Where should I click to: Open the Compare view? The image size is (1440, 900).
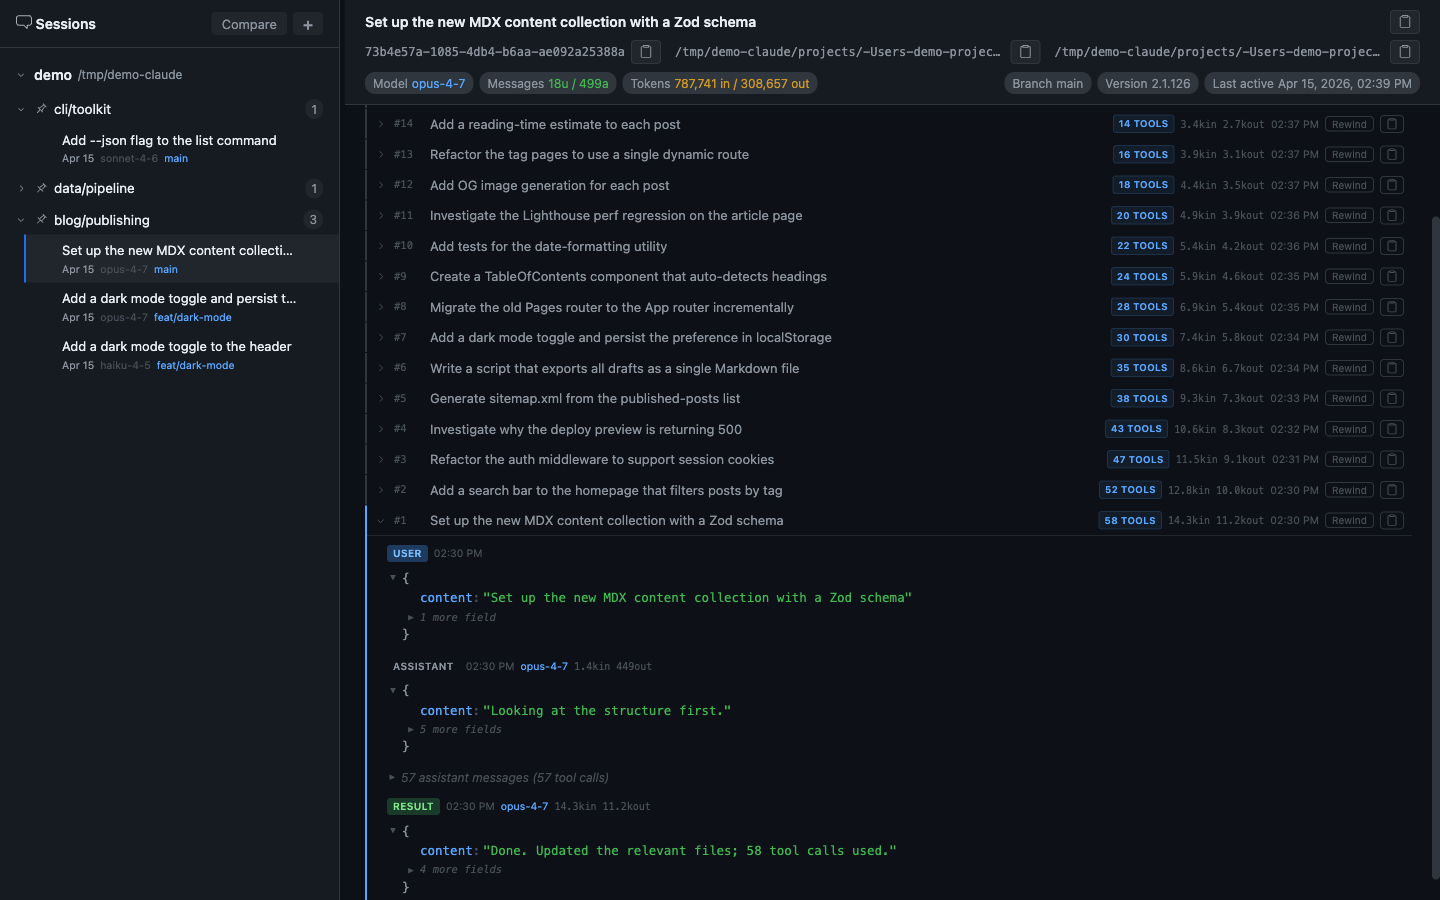[249, 24]
